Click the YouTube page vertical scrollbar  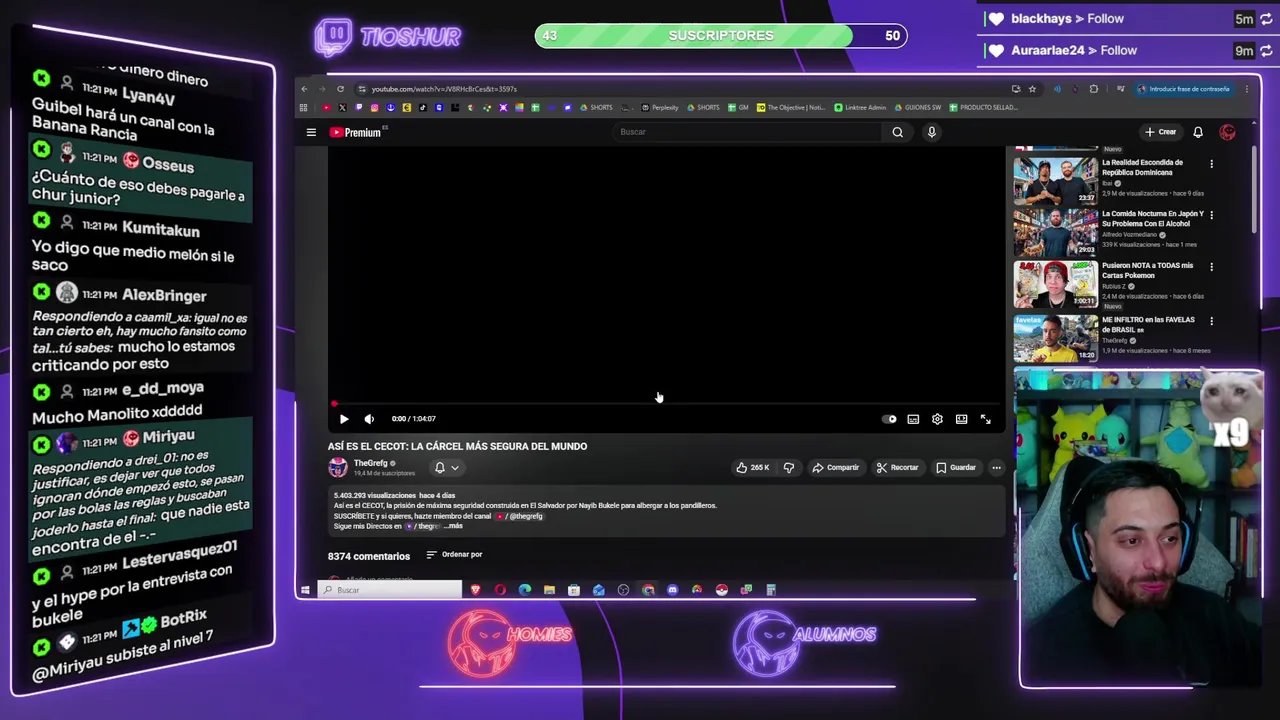(1254, 190)
